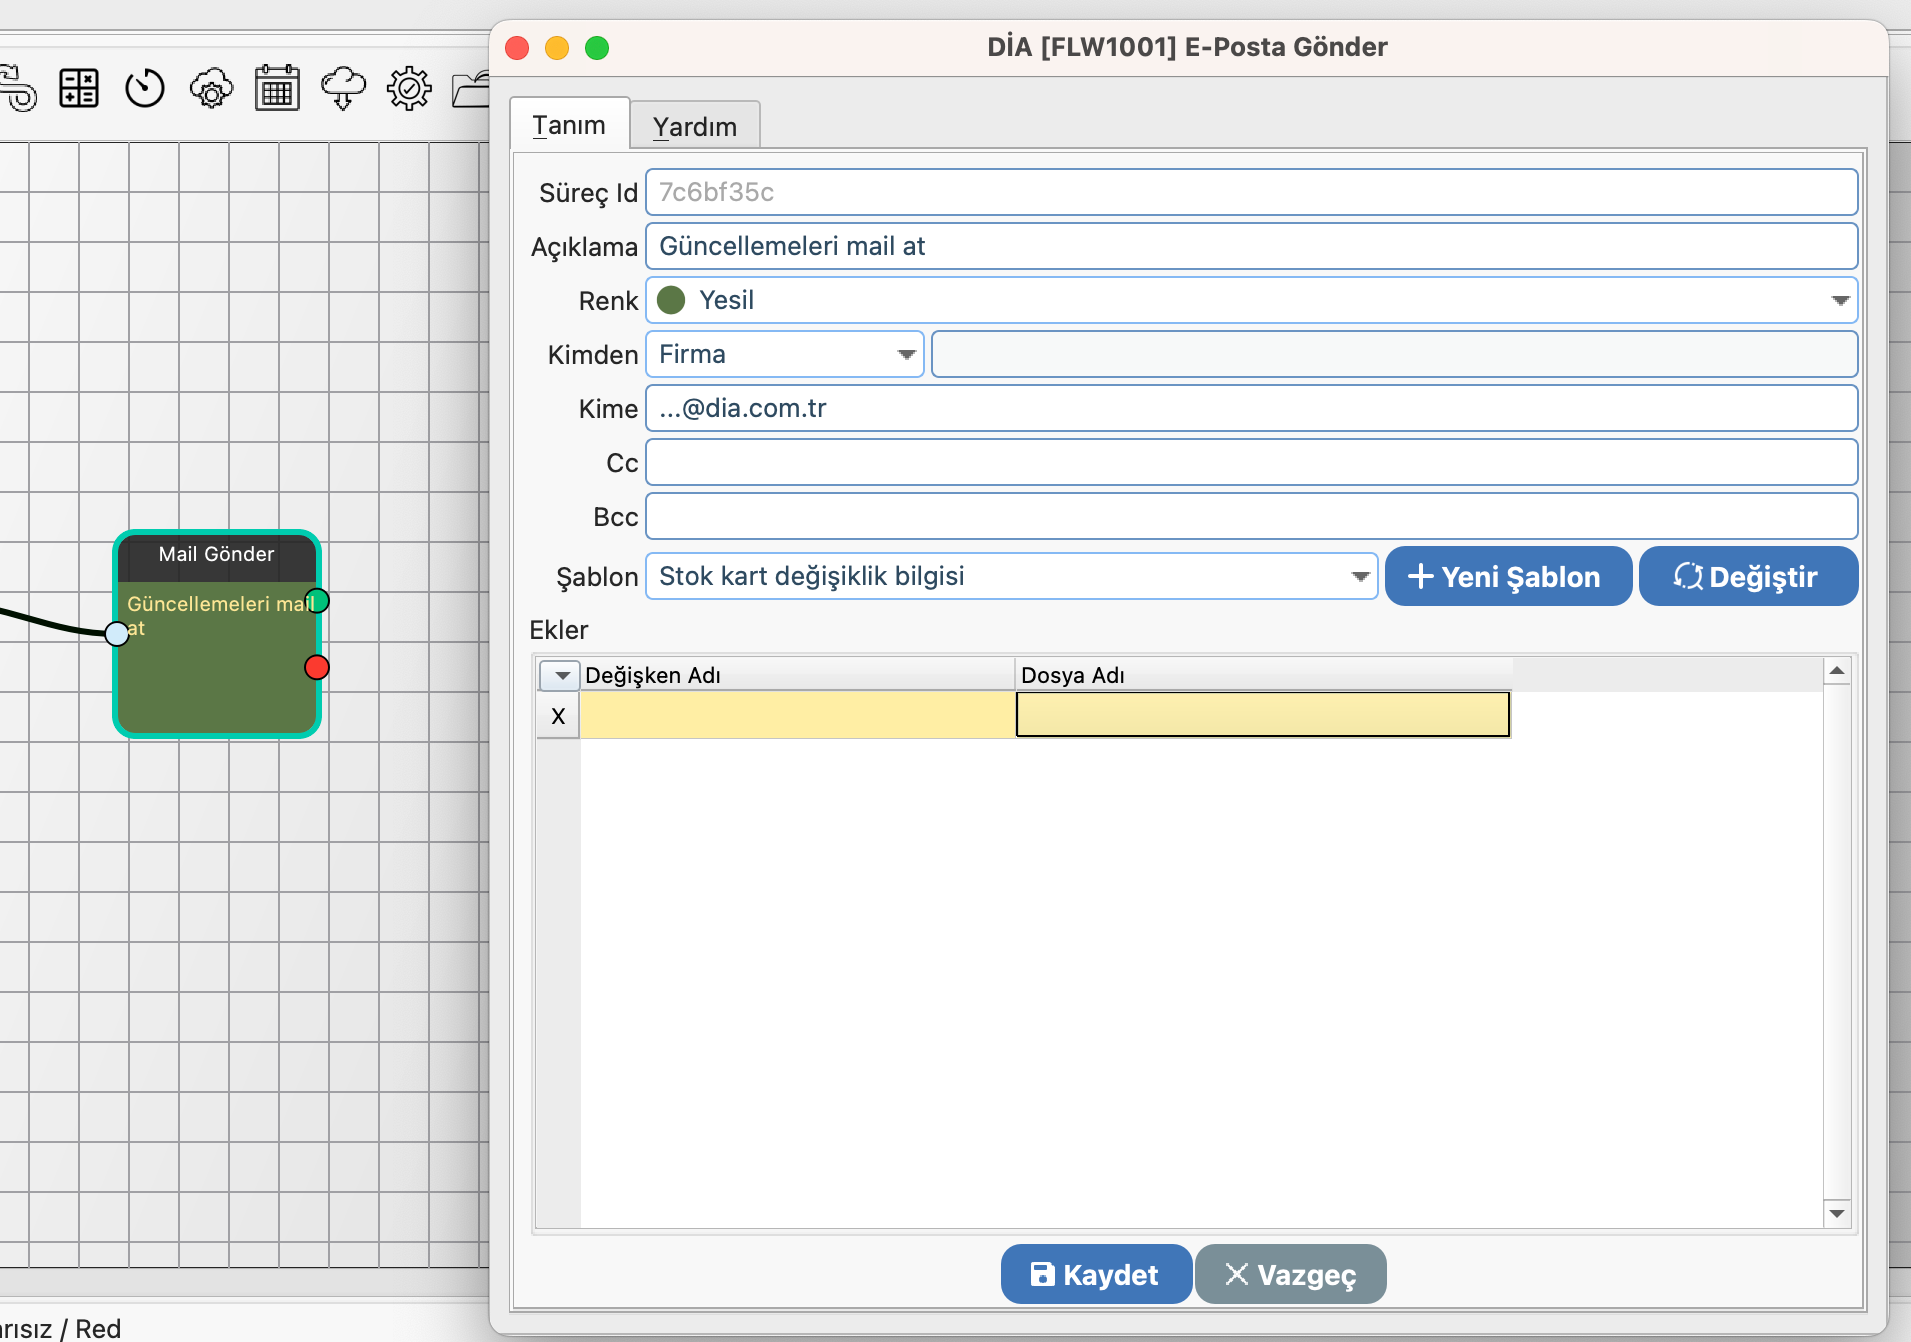Switch to the Yardım tab
Viewport: 1911px width, 1342px height.
[695, 127]
